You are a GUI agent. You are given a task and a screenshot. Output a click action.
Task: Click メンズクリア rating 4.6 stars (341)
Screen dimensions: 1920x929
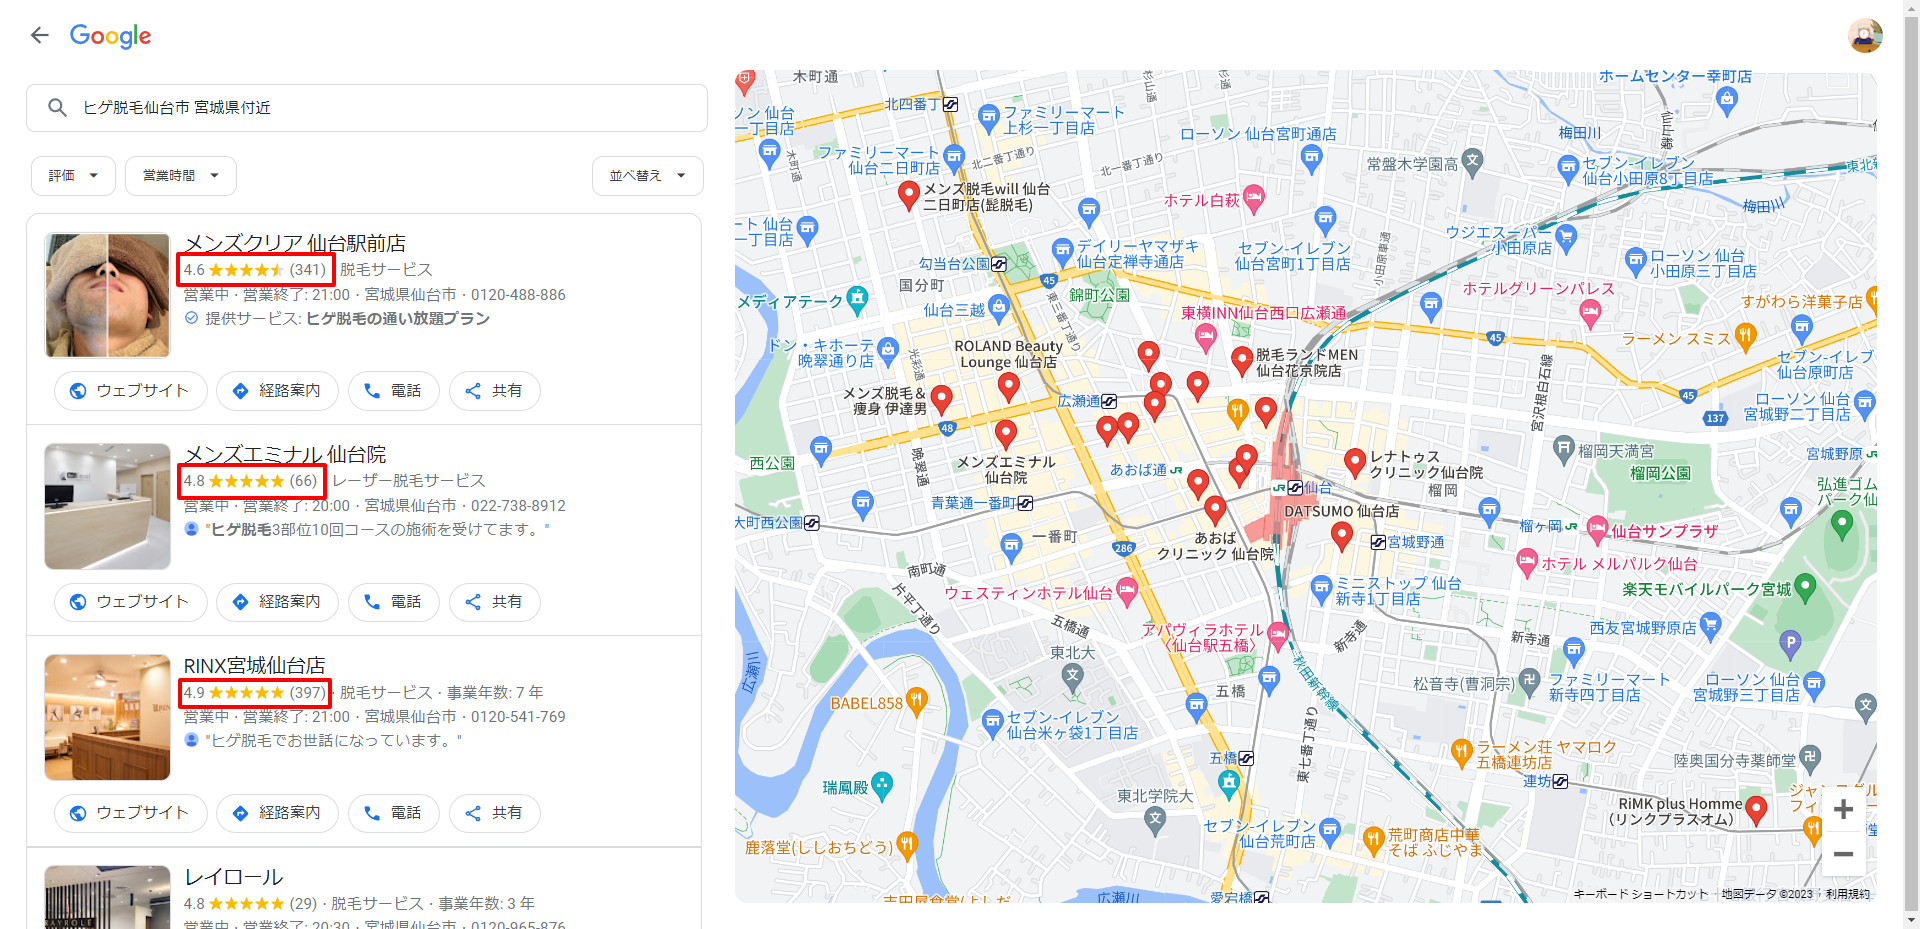[255, 270]
